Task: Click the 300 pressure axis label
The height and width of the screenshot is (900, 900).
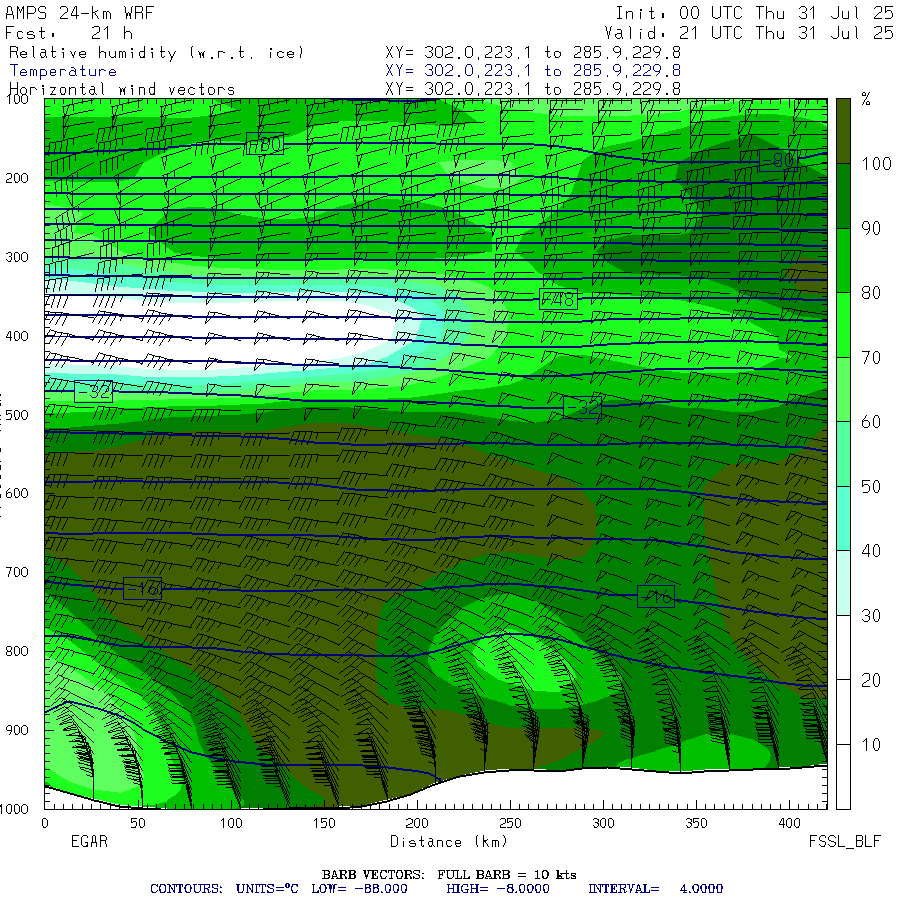Action: tap(17, 257)
